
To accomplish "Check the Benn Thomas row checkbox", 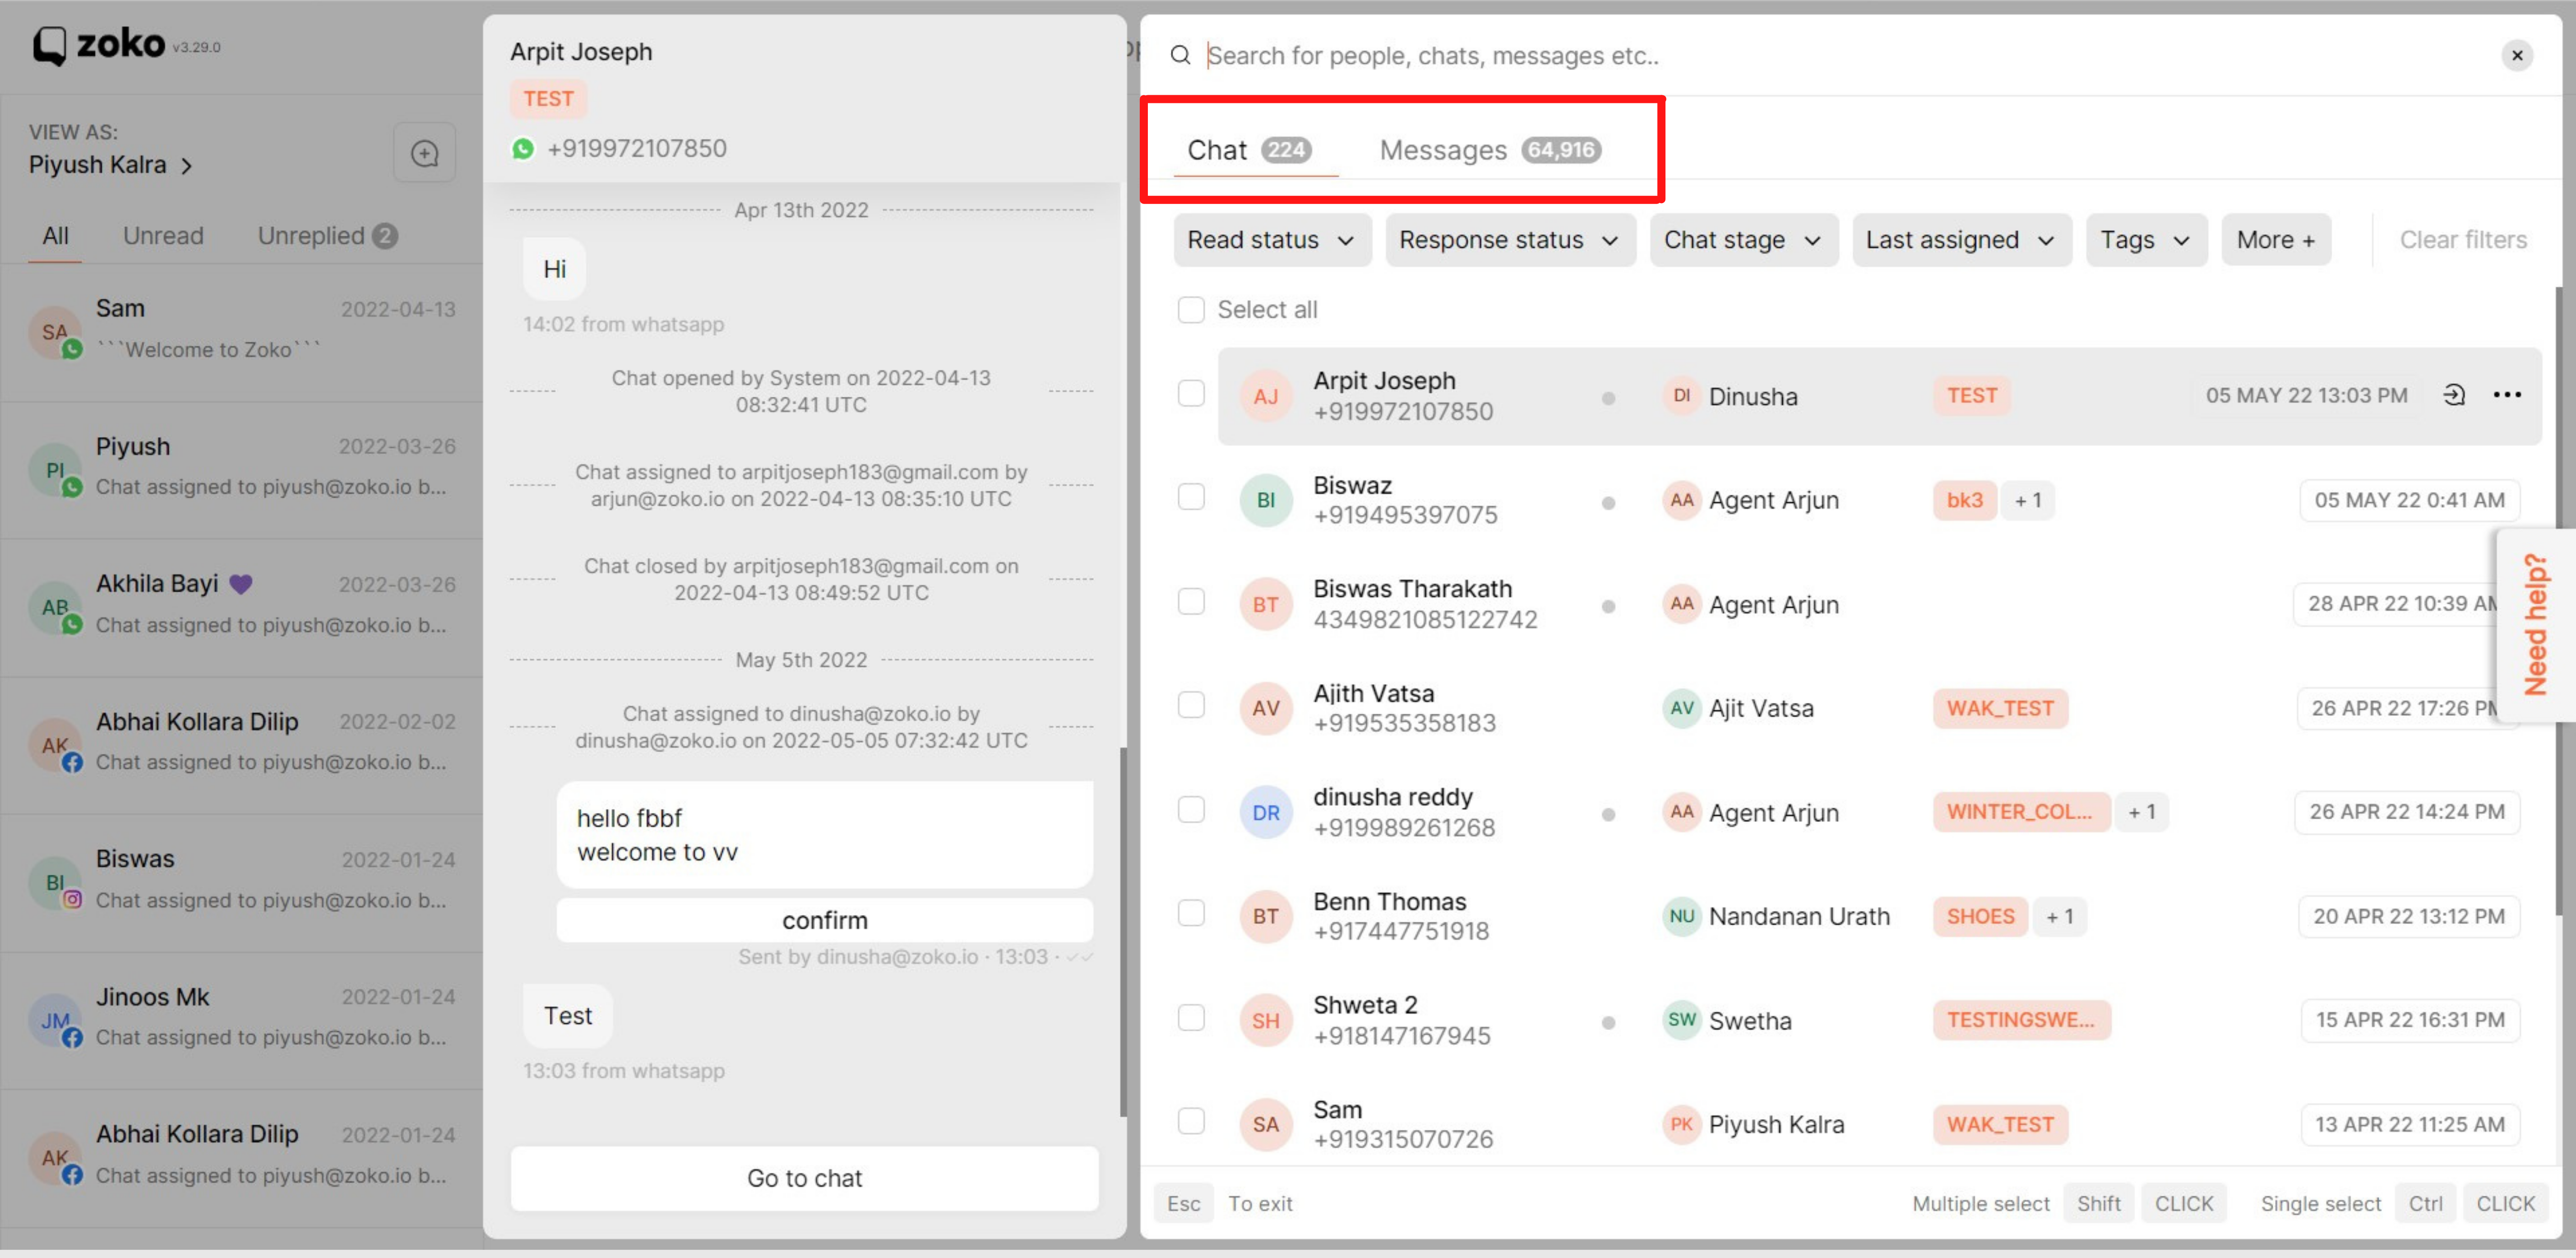I will 1191,913.
